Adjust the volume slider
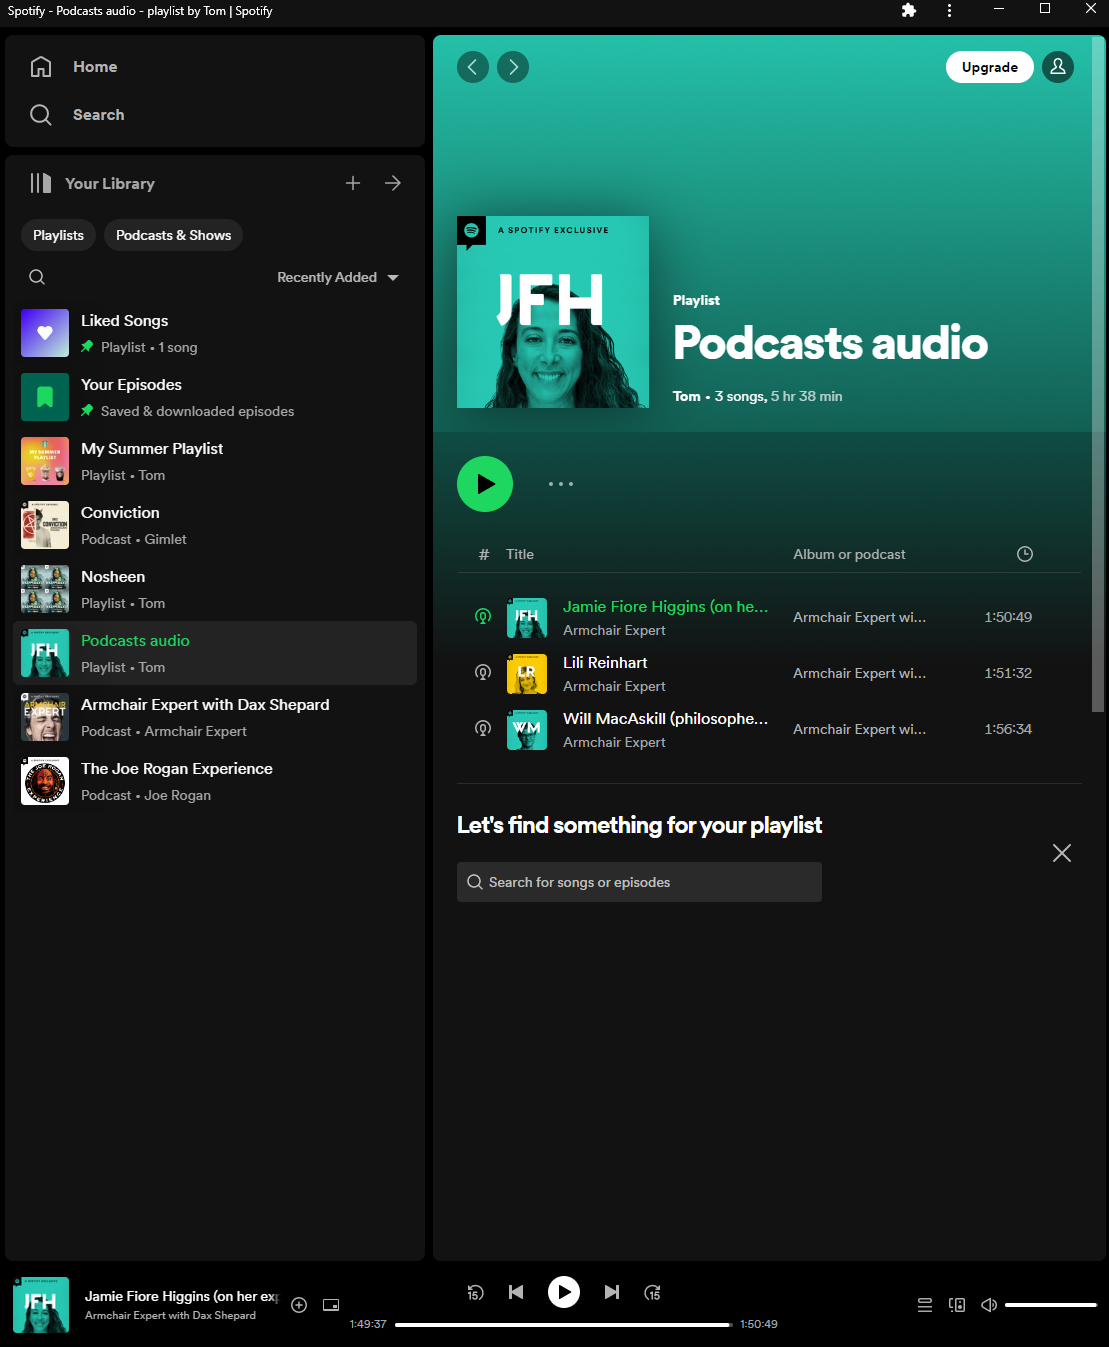Image resolution: width=1109 pixels, height=1347 pixels. [1050, 1305]
